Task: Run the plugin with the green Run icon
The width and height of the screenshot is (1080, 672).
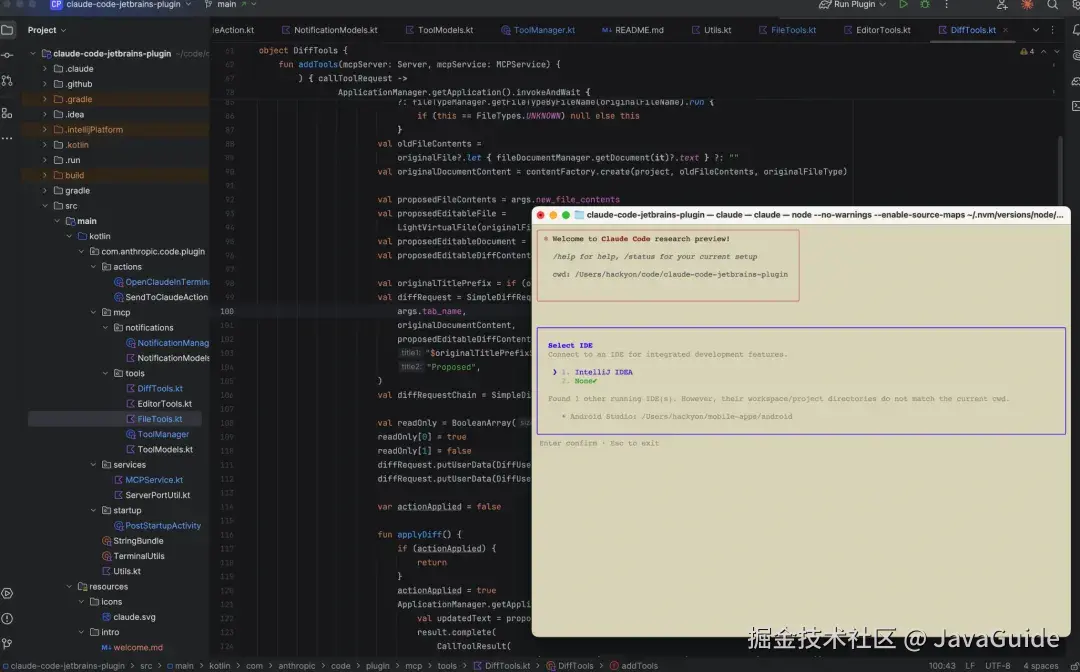Action: (x=903, y=5)
